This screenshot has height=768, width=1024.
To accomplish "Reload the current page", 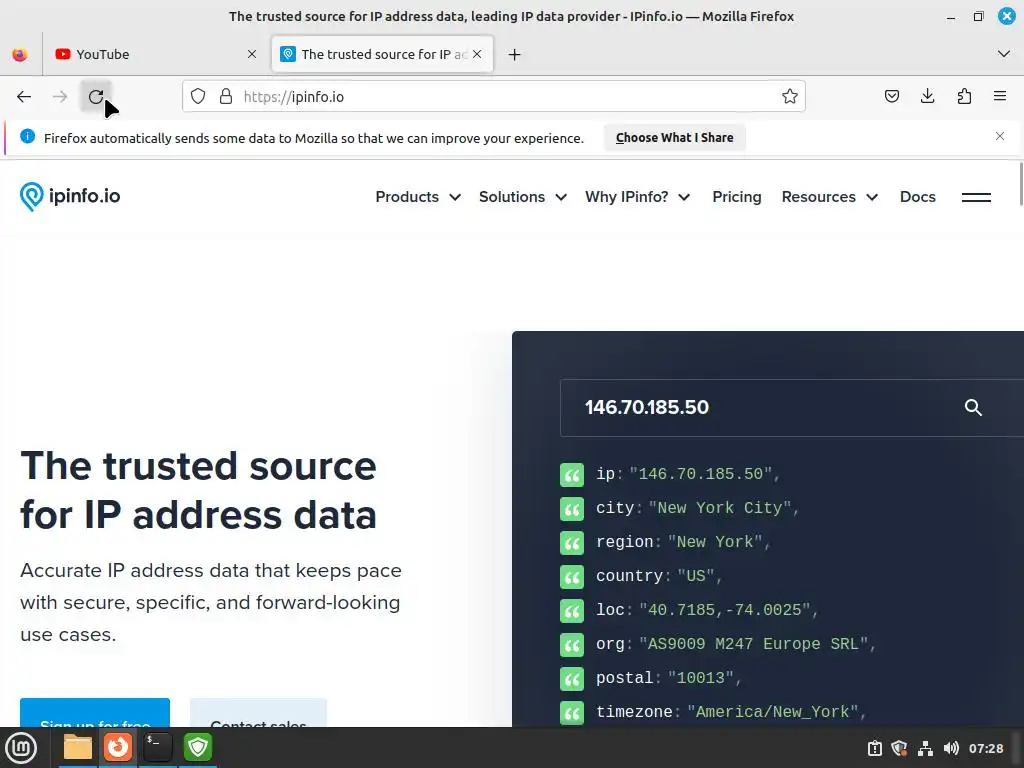I will tap(96, 97).
